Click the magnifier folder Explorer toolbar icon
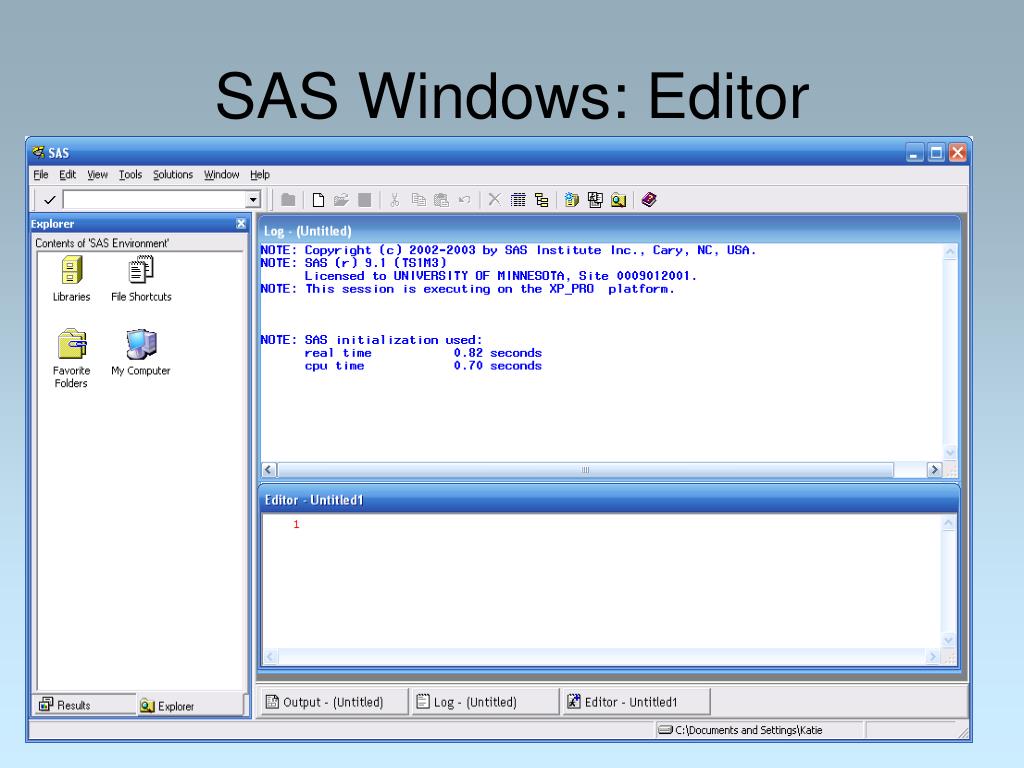Image resolution: width=1024 pixels, height=768 pixels. pyautogui.click(x=618, y=200)
